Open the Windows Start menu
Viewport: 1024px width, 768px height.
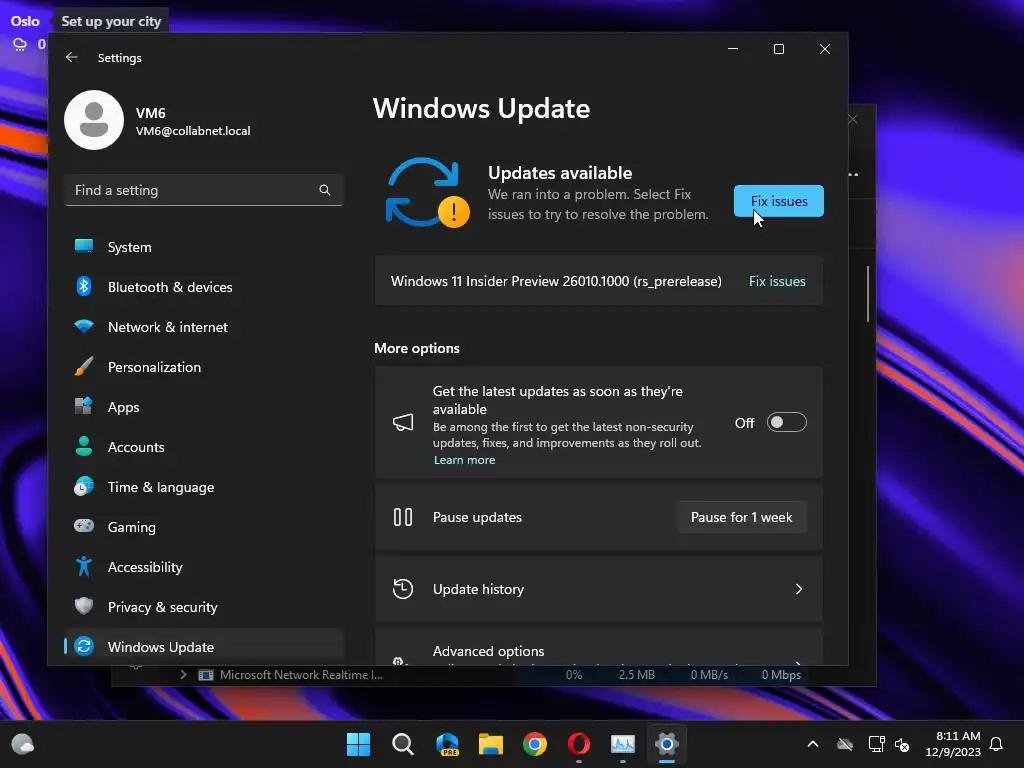point(358,744)
